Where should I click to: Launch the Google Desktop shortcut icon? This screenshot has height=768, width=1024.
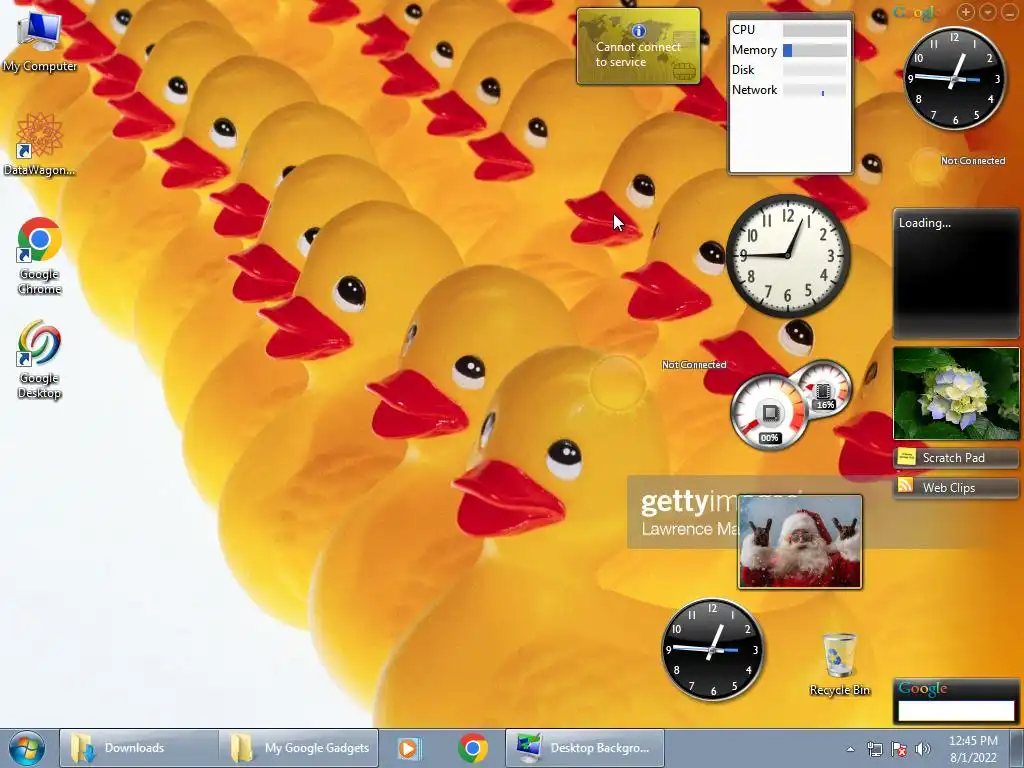(39, 359)
